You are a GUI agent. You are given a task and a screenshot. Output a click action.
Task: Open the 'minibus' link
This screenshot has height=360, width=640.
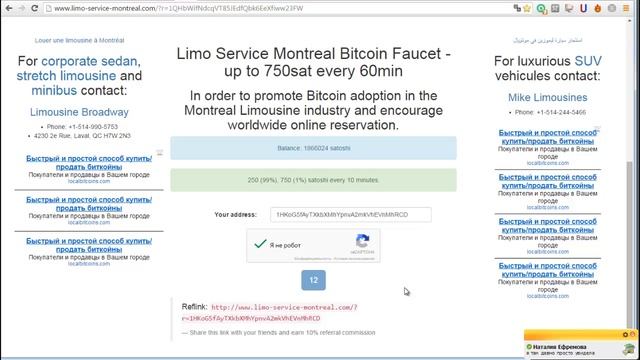pyautogui.click(x=54, y=91)
